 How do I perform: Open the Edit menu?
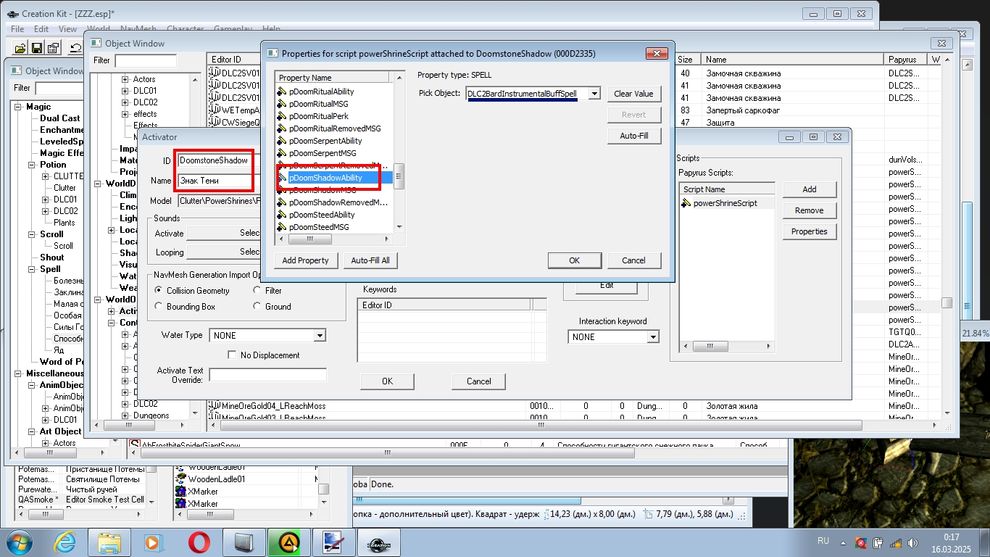42,29
